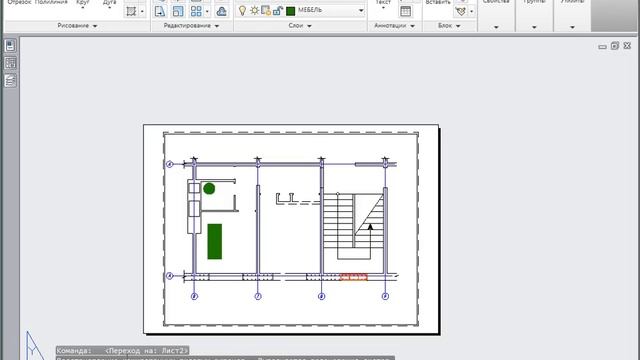Open the Array tool dropdown arrow
This screenshot has height=360, width=640.
point(207,11)
